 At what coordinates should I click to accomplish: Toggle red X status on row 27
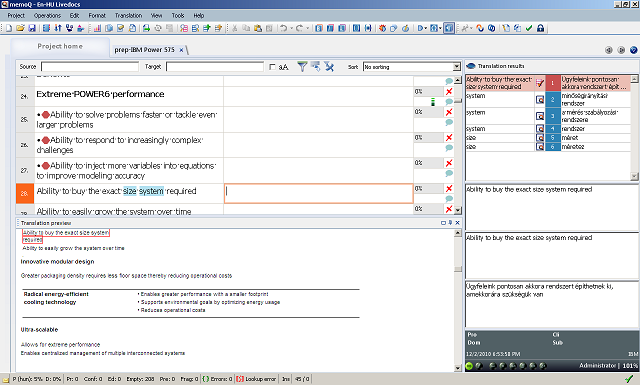pyautogui.click(x=449, y=163)
